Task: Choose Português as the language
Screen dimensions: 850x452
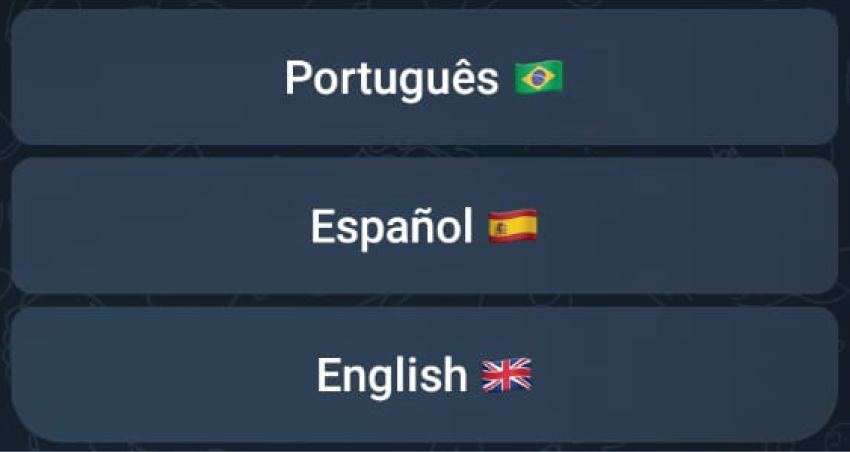Action: click(x=424, y=77)
